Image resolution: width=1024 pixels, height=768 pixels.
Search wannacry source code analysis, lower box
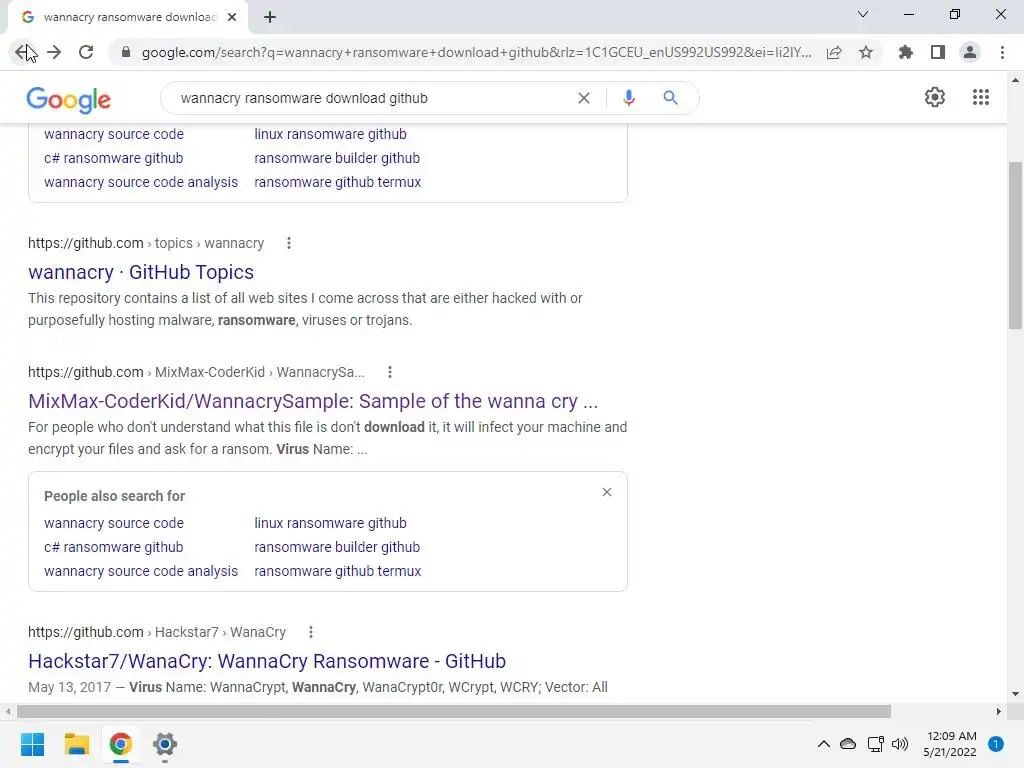tap(141, 571)
